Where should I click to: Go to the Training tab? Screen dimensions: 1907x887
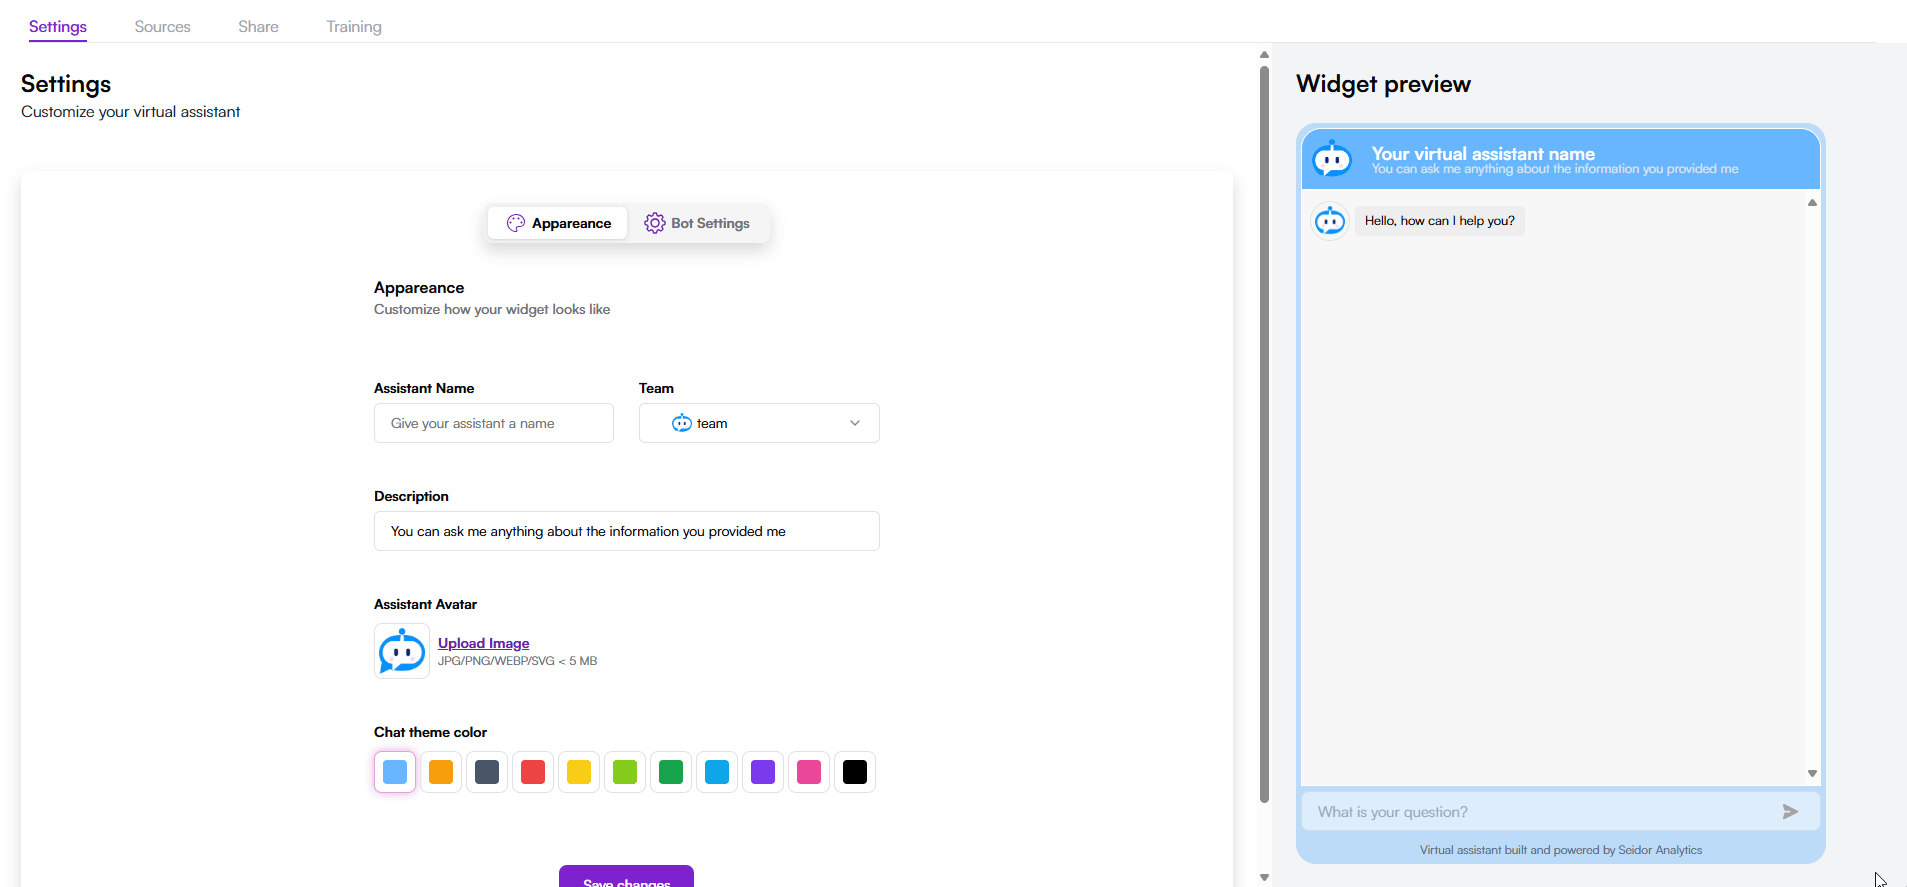(354, 27)
